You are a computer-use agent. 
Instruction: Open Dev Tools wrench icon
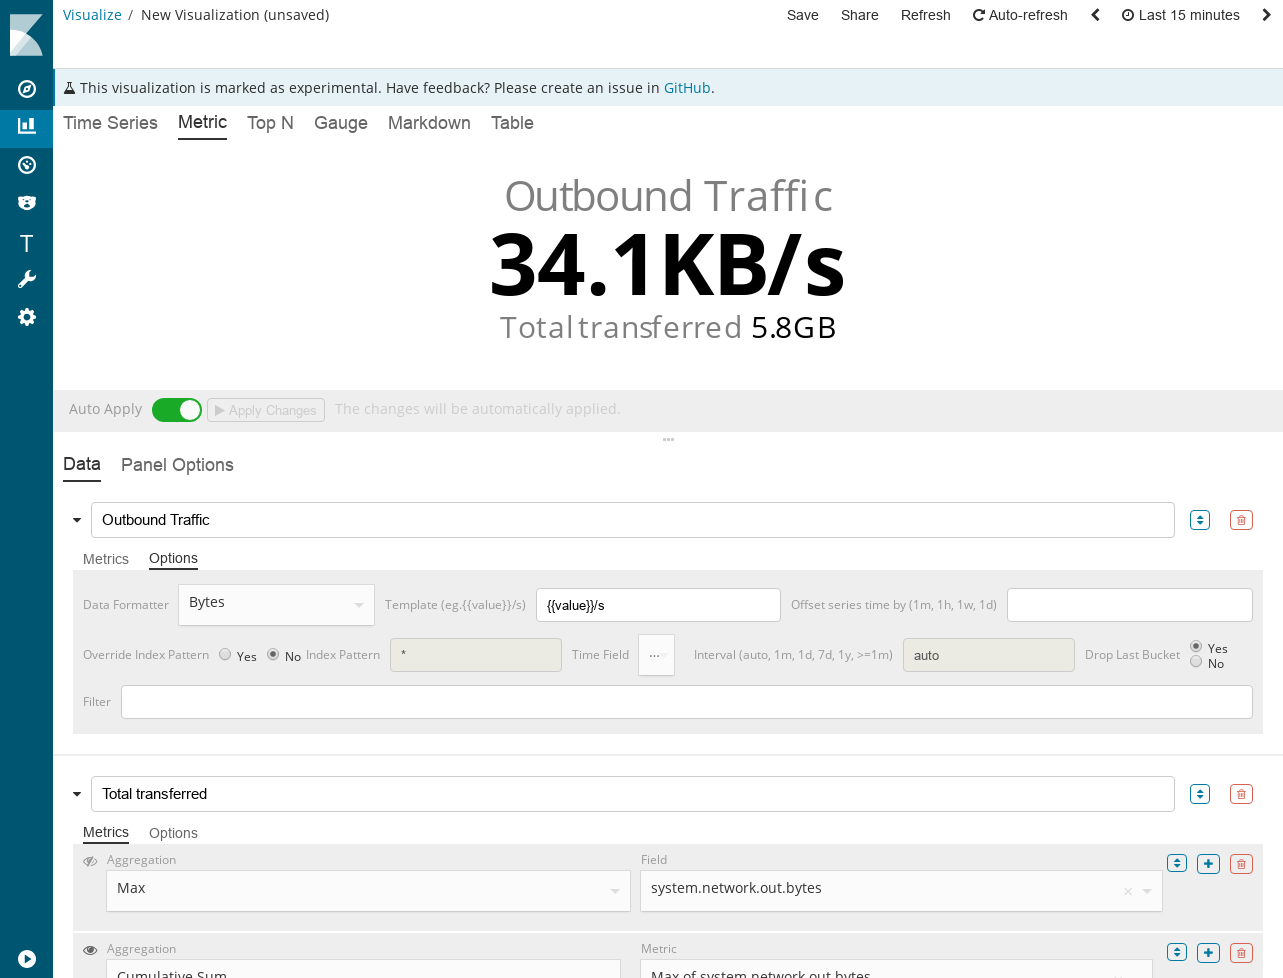click(27, 279)
